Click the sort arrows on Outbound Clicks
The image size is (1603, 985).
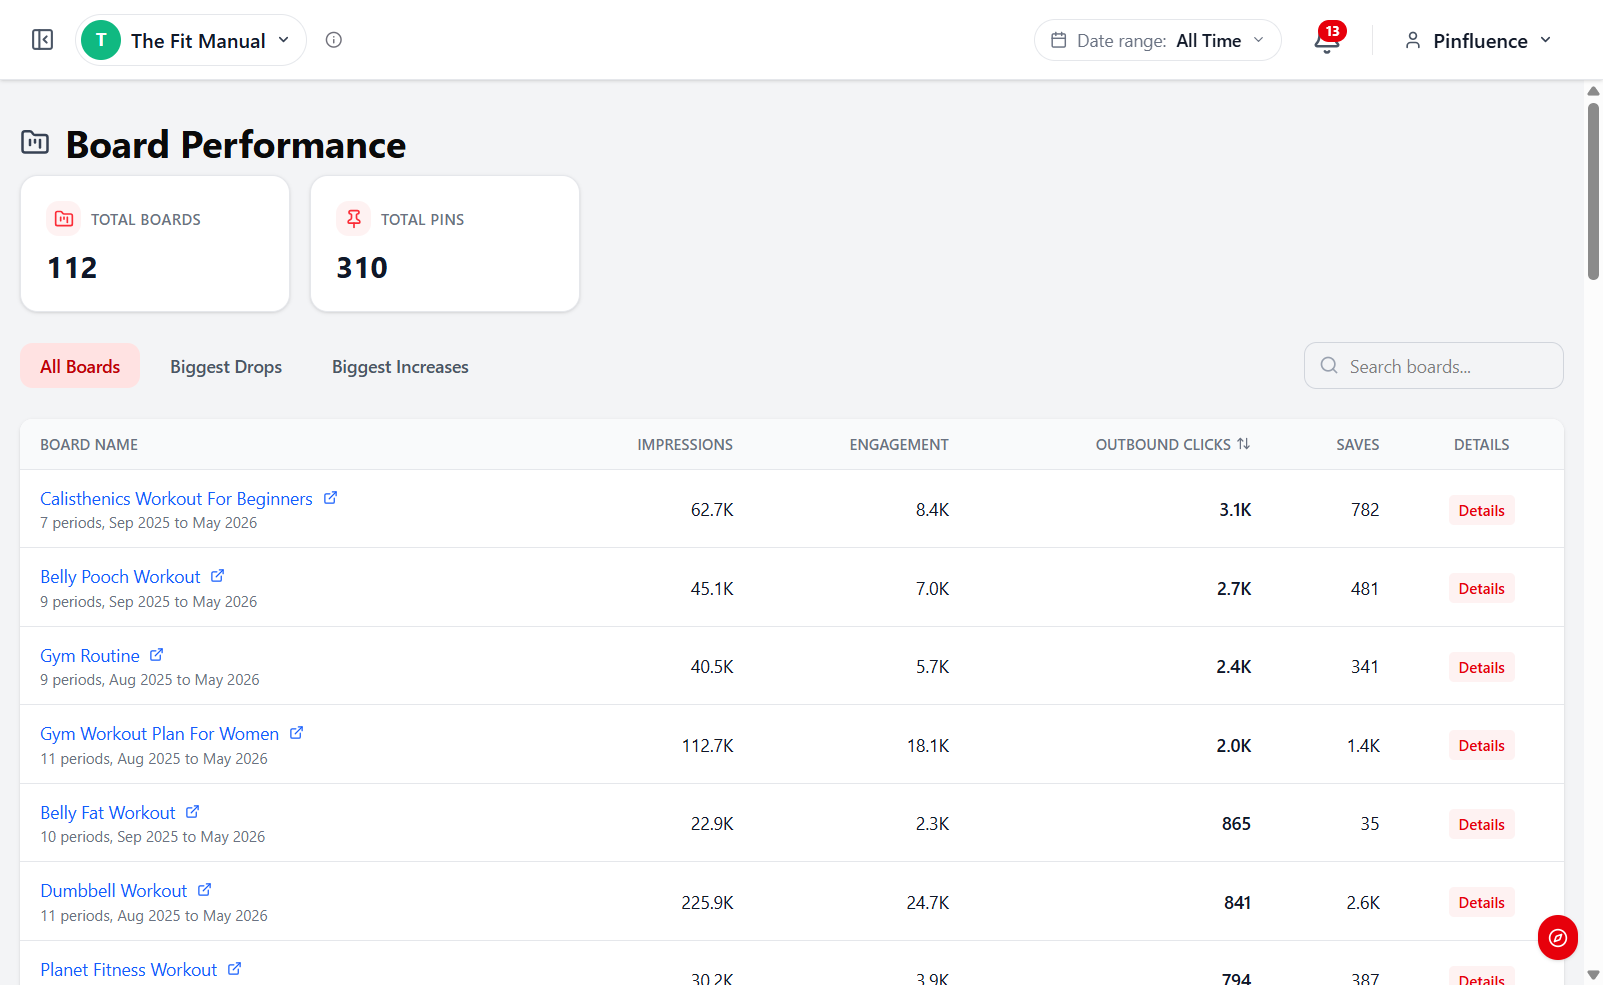[1244, 444]
